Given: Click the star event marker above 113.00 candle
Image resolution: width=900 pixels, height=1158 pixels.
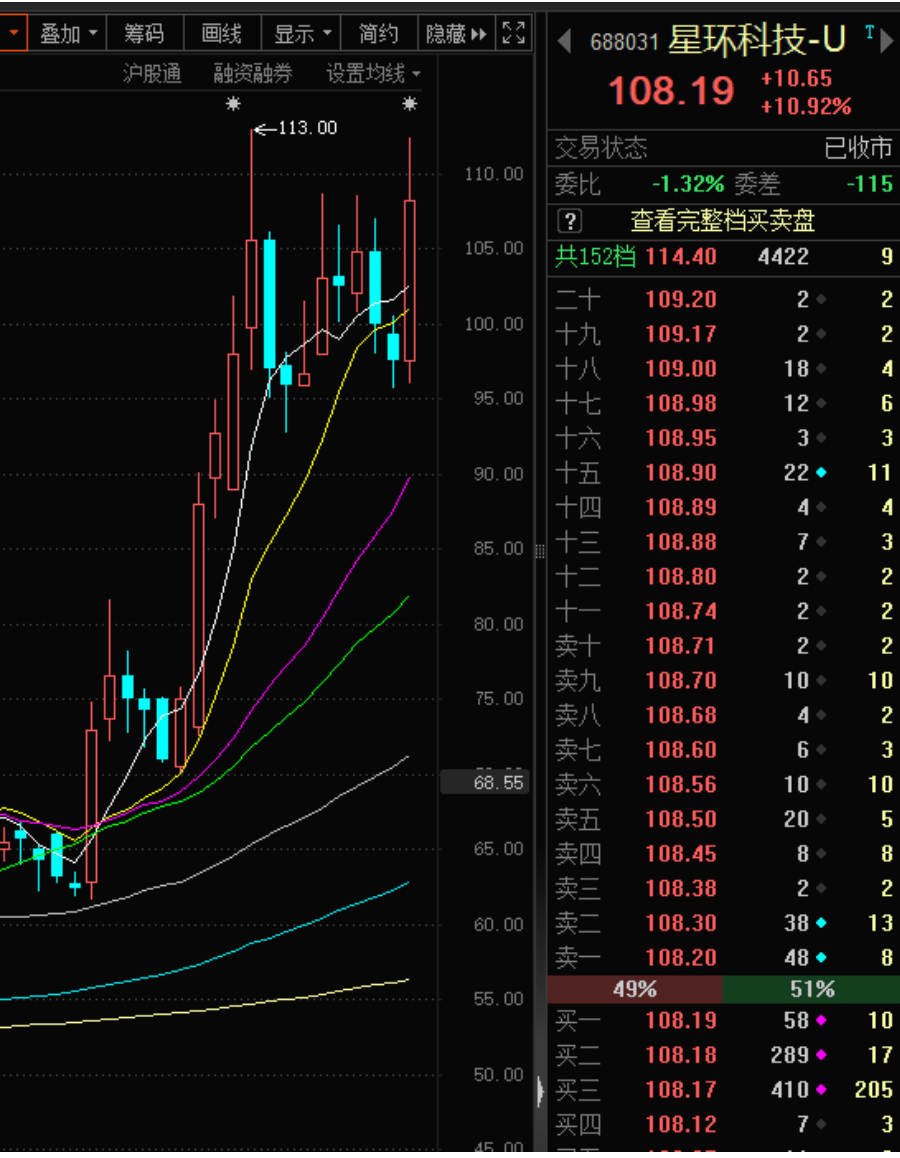Looking at the screenshot, I should (233, 103).
